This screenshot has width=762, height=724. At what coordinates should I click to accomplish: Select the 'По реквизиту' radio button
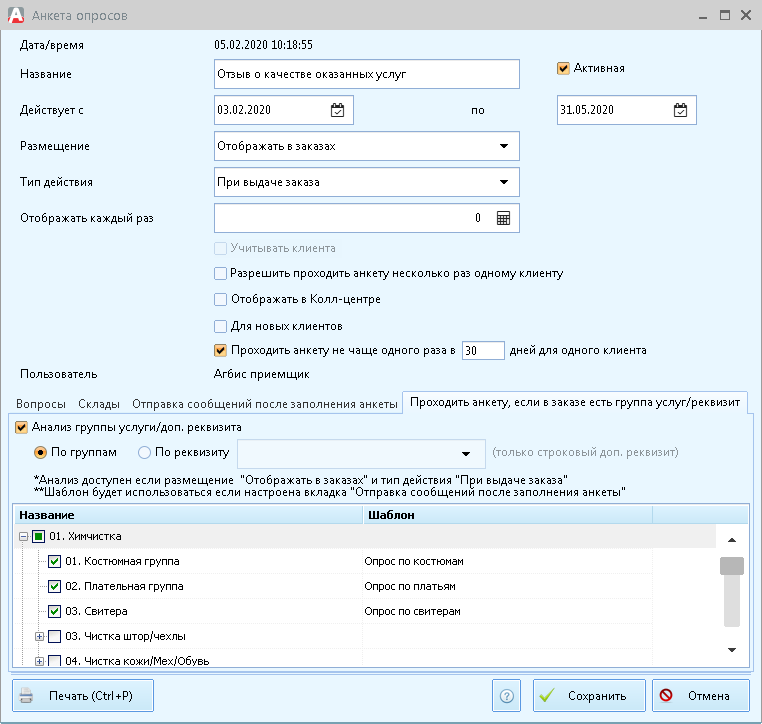pos(144,453)
